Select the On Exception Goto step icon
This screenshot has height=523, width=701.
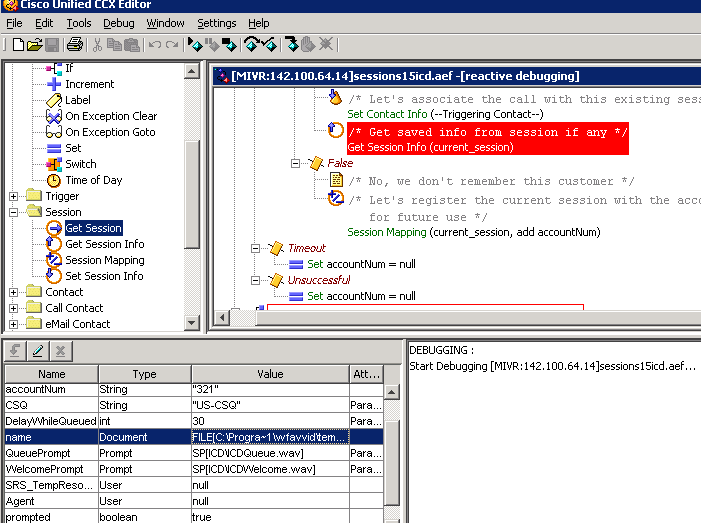pyautogui.click(x=54, y=132)
